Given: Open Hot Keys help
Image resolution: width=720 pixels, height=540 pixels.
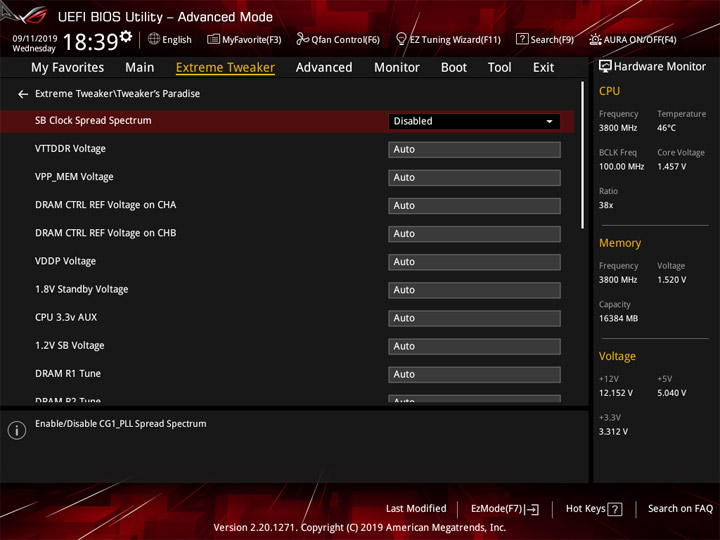Looking at the screenshot, I should pyautogui.click(x=594, y=509).
